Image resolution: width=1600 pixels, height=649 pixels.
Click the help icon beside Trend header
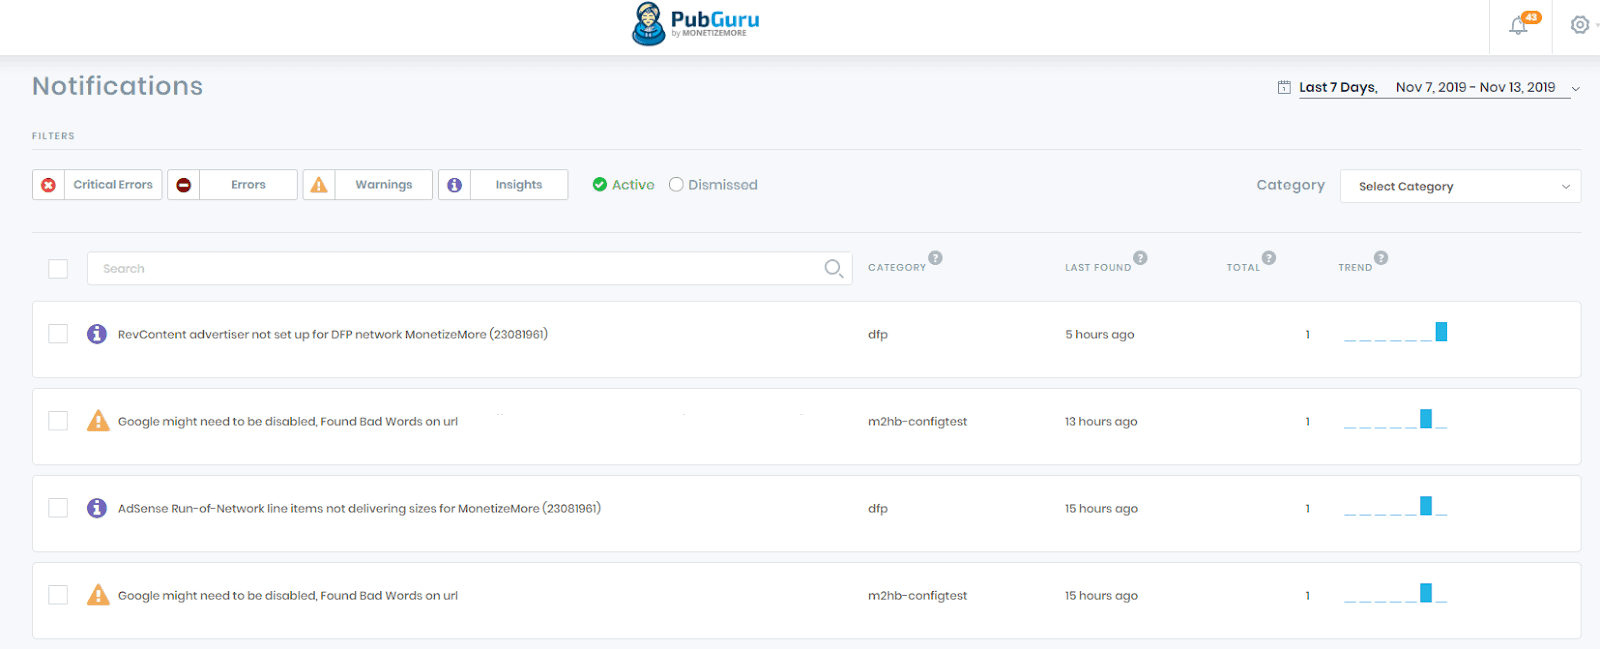click(x=1380, y=258)
